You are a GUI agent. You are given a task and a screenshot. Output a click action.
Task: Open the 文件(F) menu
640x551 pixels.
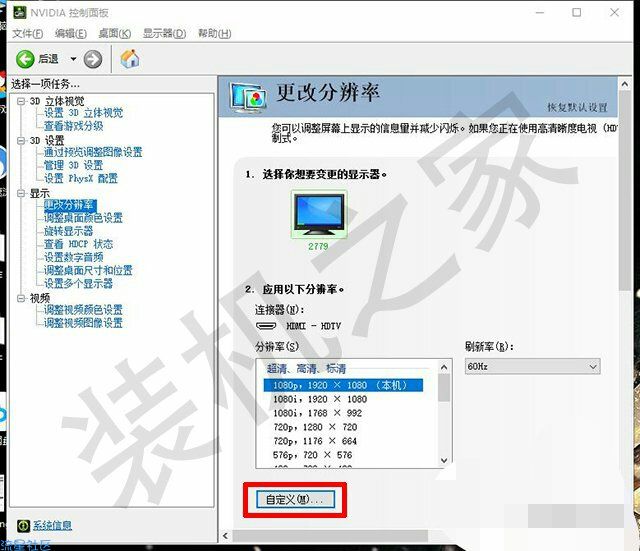pos(27,33)
